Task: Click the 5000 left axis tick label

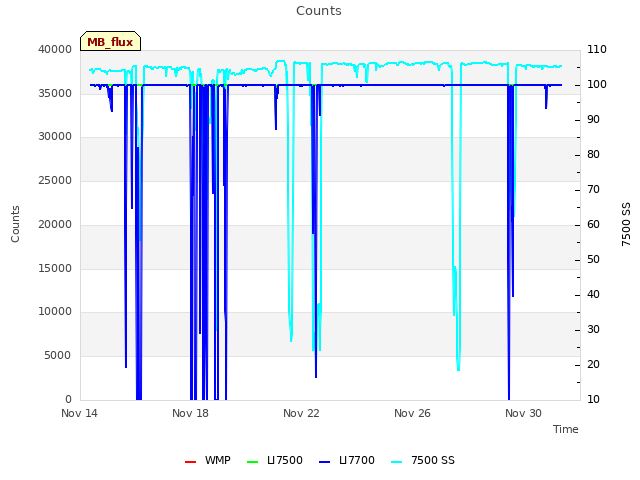Action: pyautogui.click(x=58, y=356)
